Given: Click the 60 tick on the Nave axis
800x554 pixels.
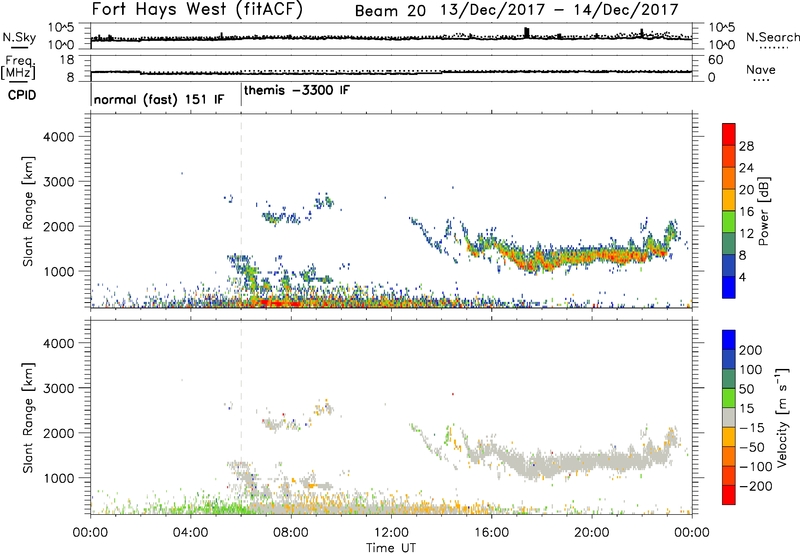Looking at the screenshot, I should coord(716,60).
